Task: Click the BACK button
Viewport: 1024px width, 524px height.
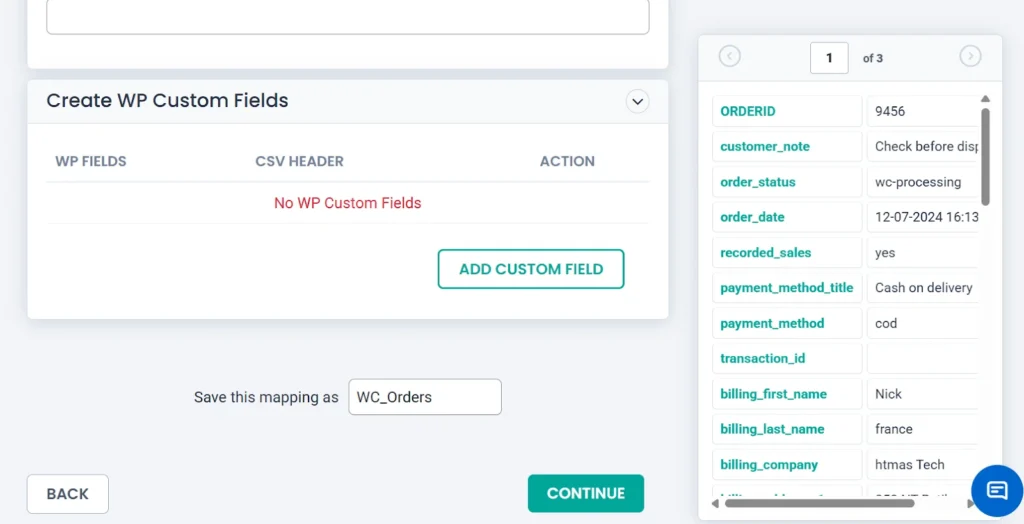Action: [68, 494]
